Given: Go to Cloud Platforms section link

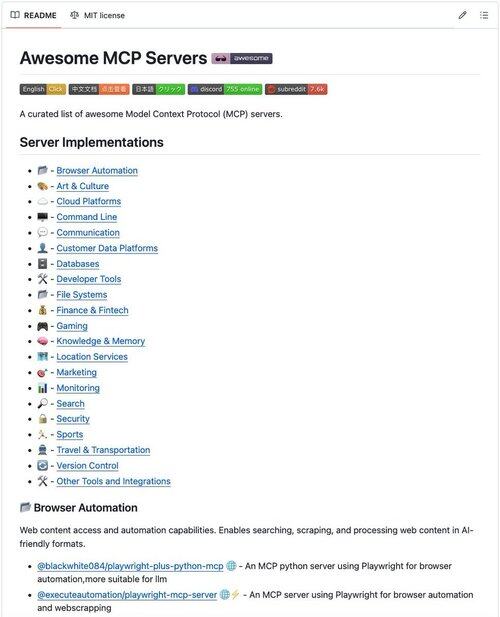Looking at the screenshot, I should tap(89, 201).
